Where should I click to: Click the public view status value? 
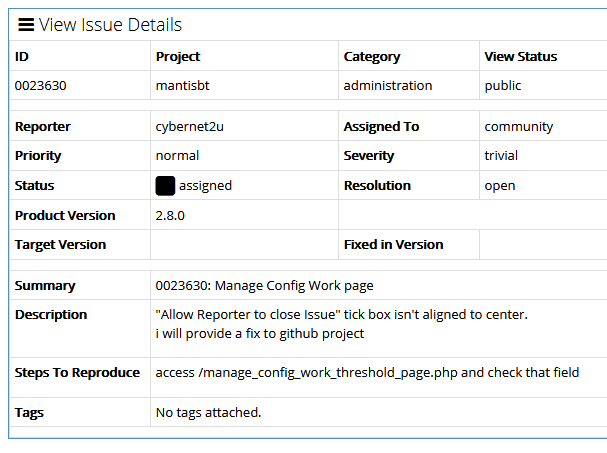pyautogui.click(x=503, y=86)
